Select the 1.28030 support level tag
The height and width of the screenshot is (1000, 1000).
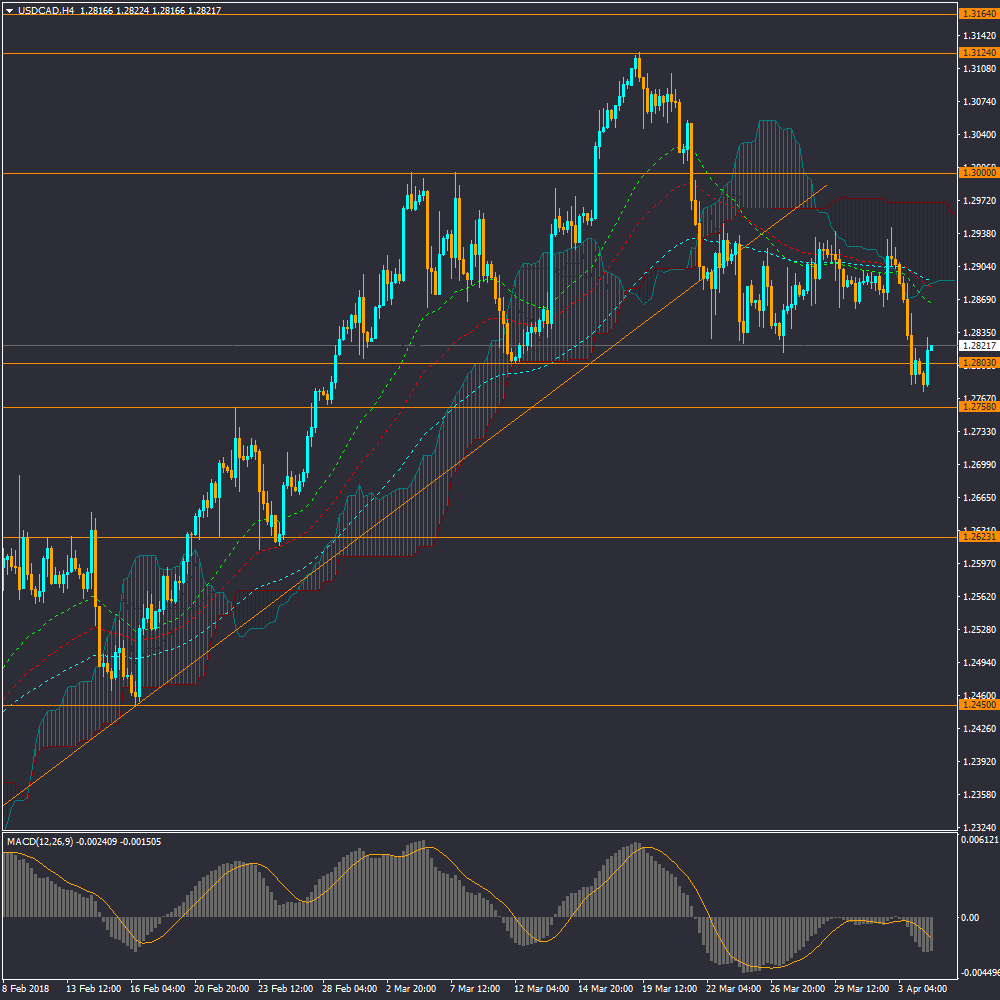tap(976, 363)
